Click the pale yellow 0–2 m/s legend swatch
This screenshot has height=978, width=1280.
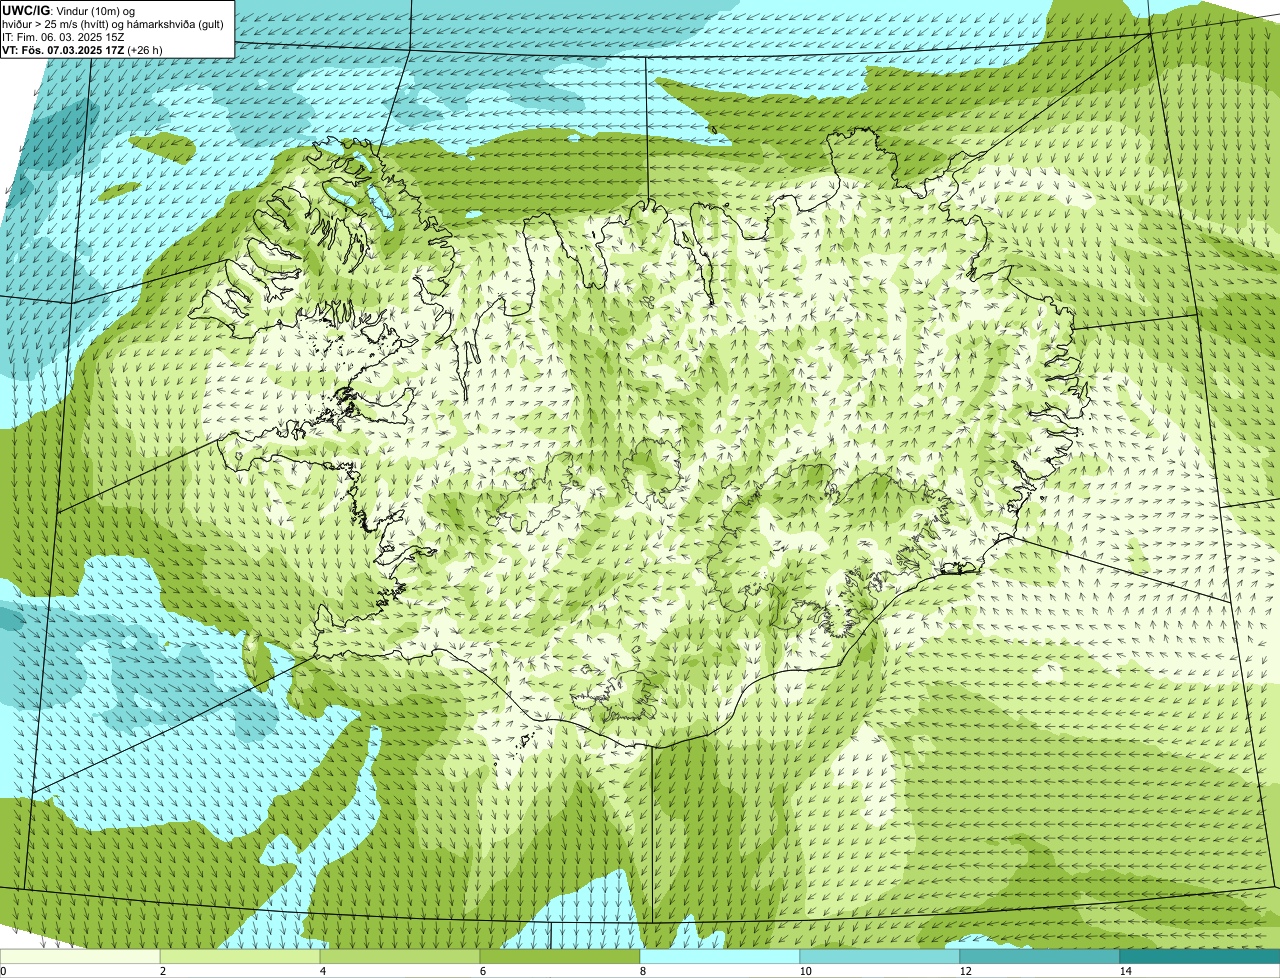(x=80, y=956)
